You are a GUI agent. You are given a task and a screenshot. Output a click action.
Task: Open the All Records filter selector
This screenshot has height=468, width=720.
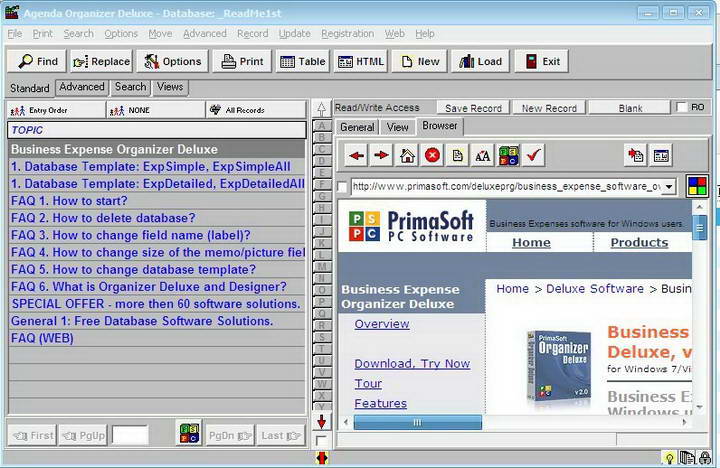256,110
